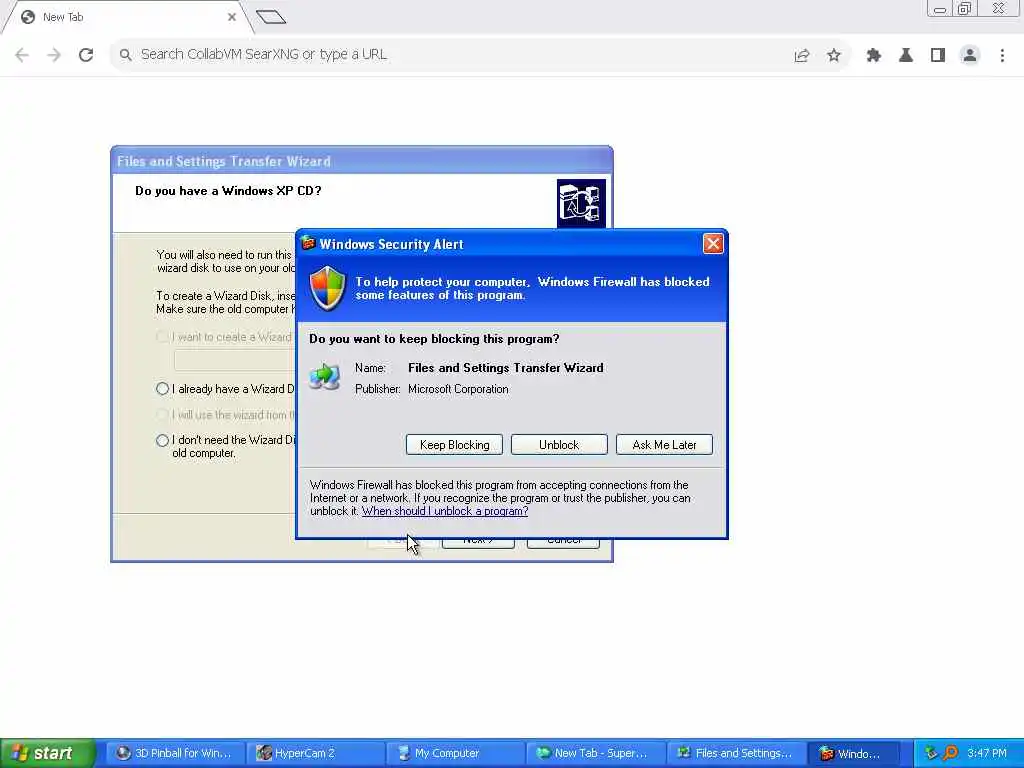The height and width of the screenshot is (768, 1024).
Task: Click the Unblock button
Action: [x=559, y=445]
